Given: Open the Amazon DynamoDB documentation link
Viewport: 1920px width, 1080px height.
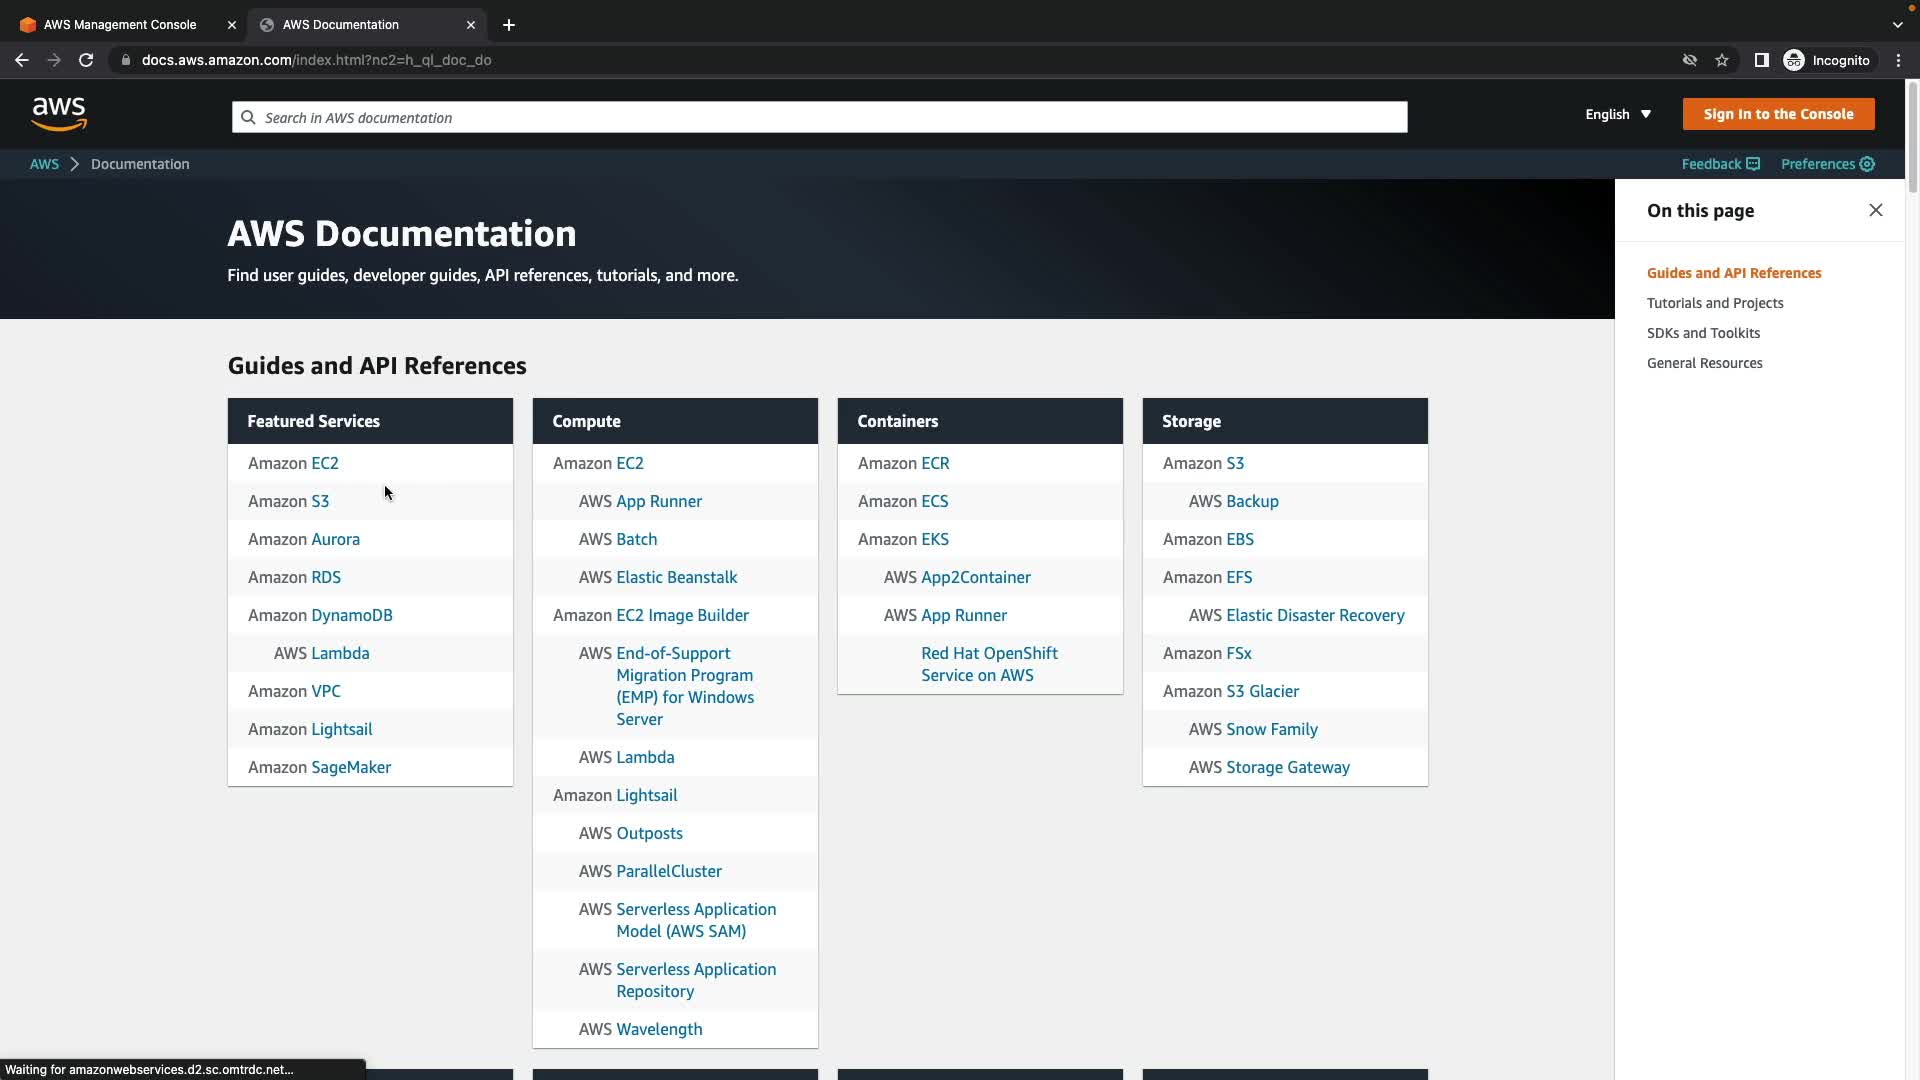Looking at the screenshot, I should 351,615.
